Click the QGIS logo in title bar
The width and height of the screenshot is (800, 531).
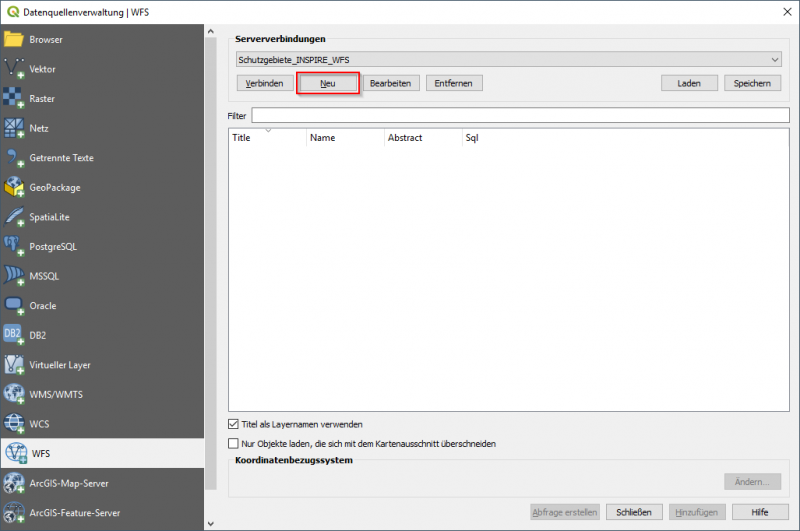click(x=13, y=12)
